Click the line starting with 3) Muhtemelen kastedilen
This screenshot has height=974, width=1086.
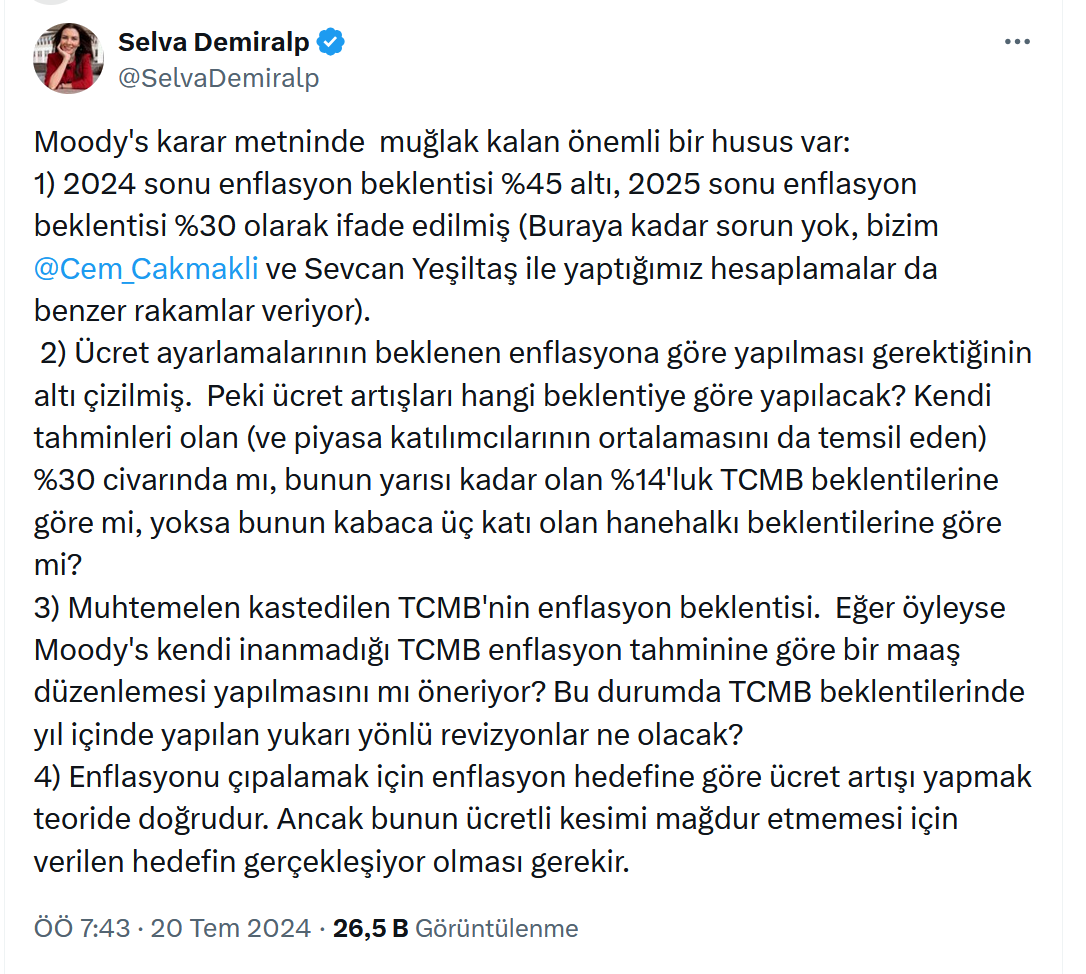(506, 607)
